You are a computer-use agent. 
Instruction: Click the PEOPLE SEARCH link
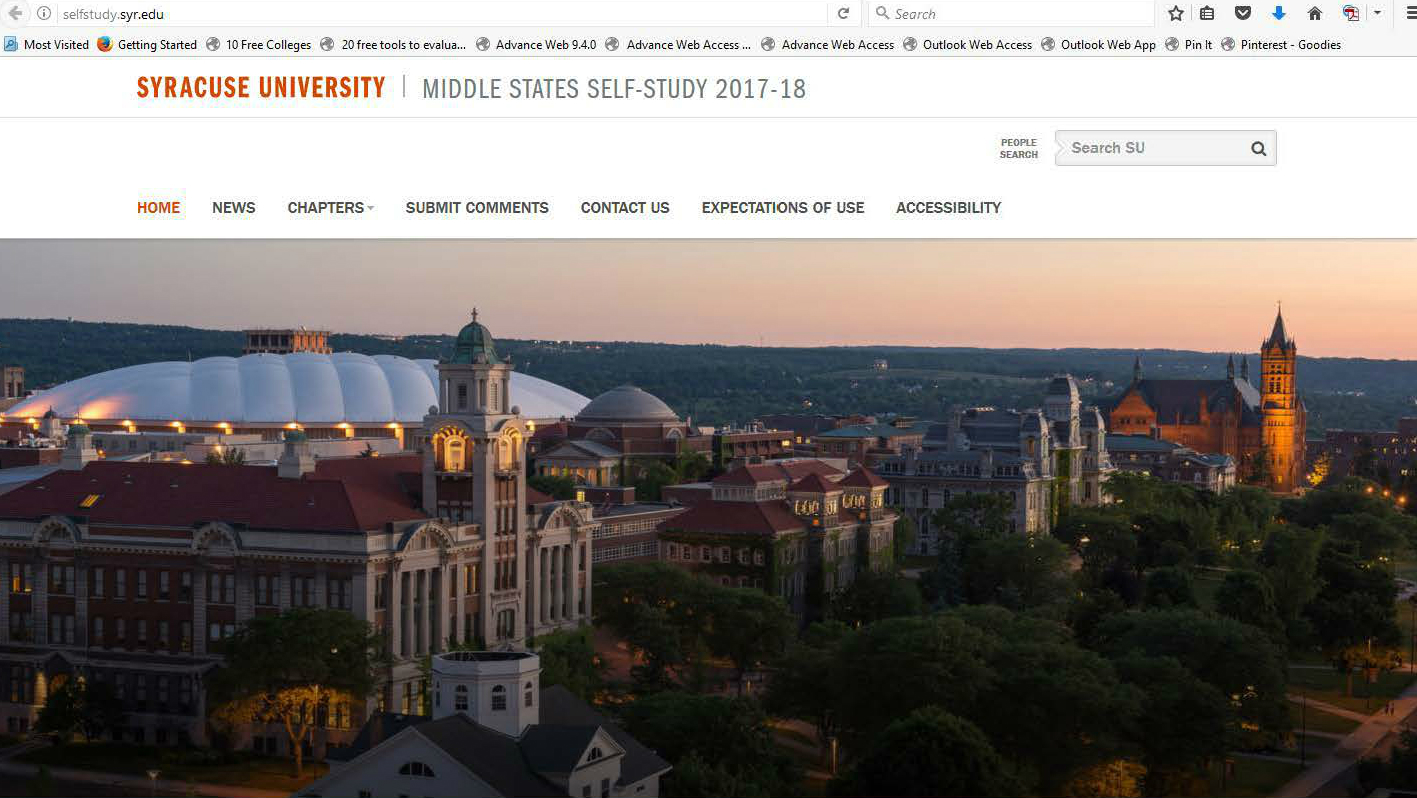click(x=1019, y=149)
